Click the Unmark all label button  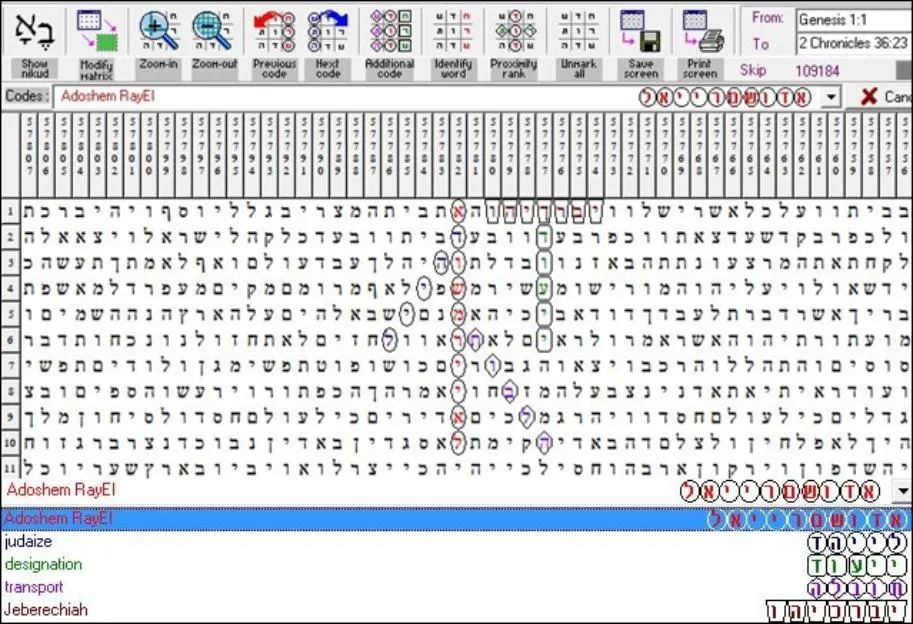pos(578,69)
